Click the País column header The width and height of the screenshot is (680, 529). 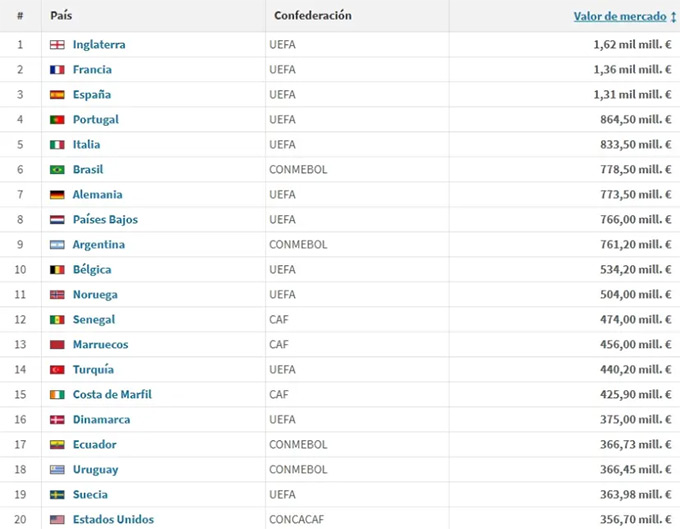click(62, 17)
